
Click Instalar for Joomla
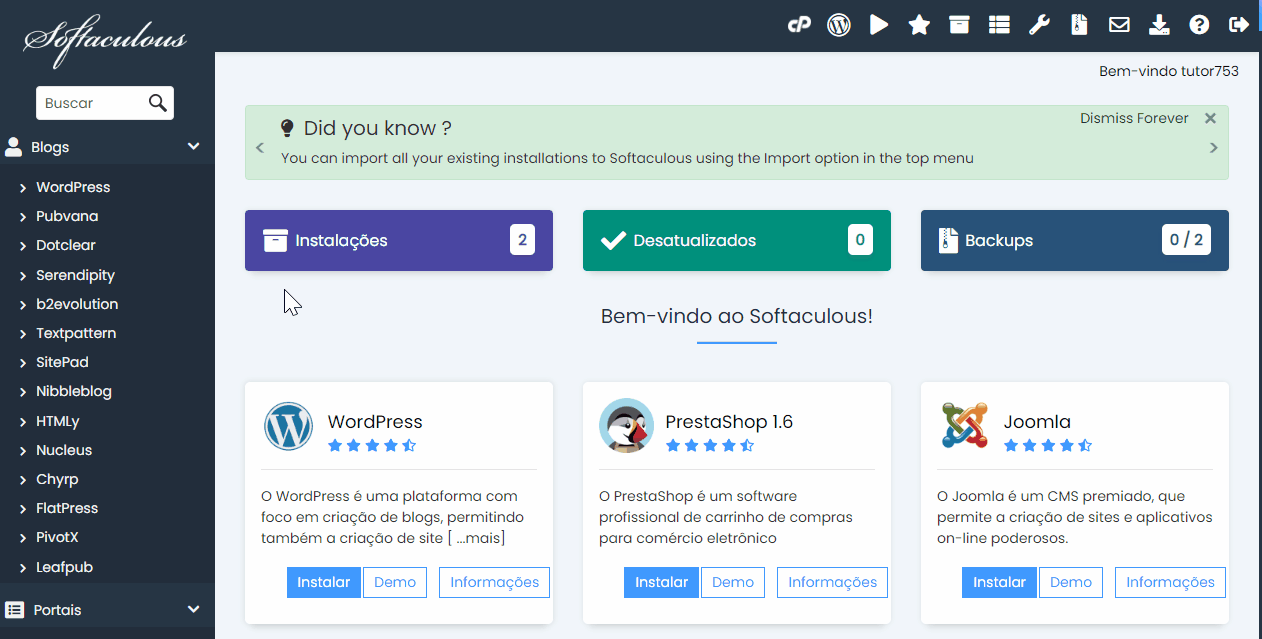[x=1000, y=582]
